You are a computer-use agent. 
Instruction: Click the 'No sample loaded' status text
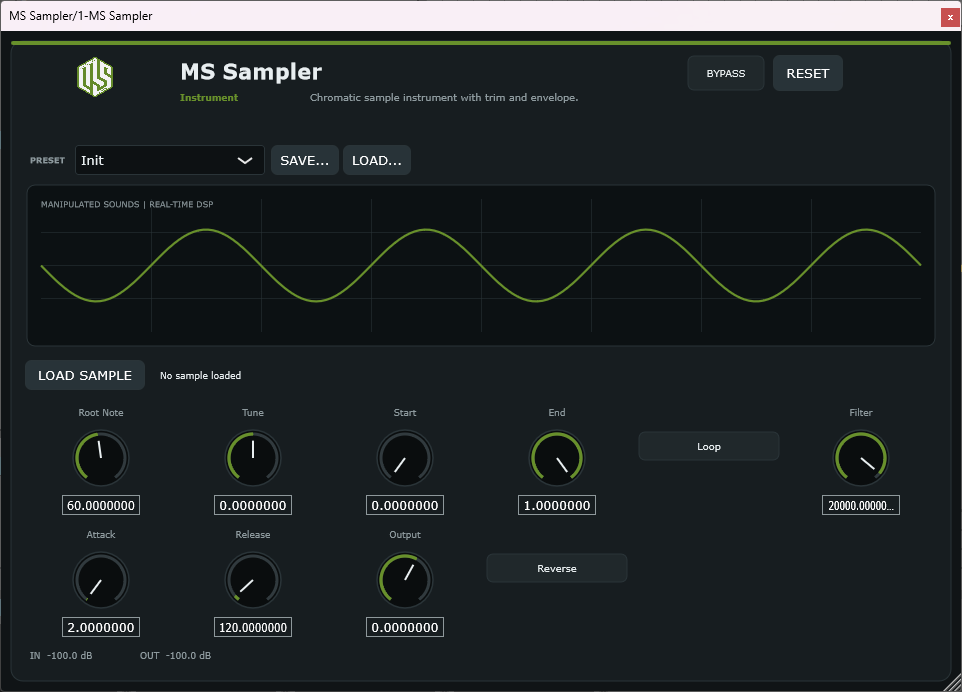(201, 375)
